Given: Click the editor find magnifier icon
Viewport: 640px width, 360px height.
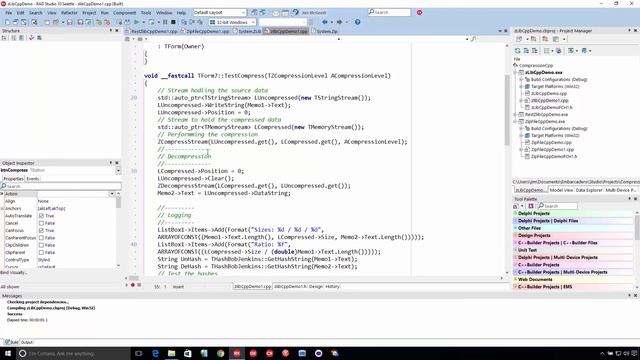Looking at the screenshot, I should pos(473,39).
